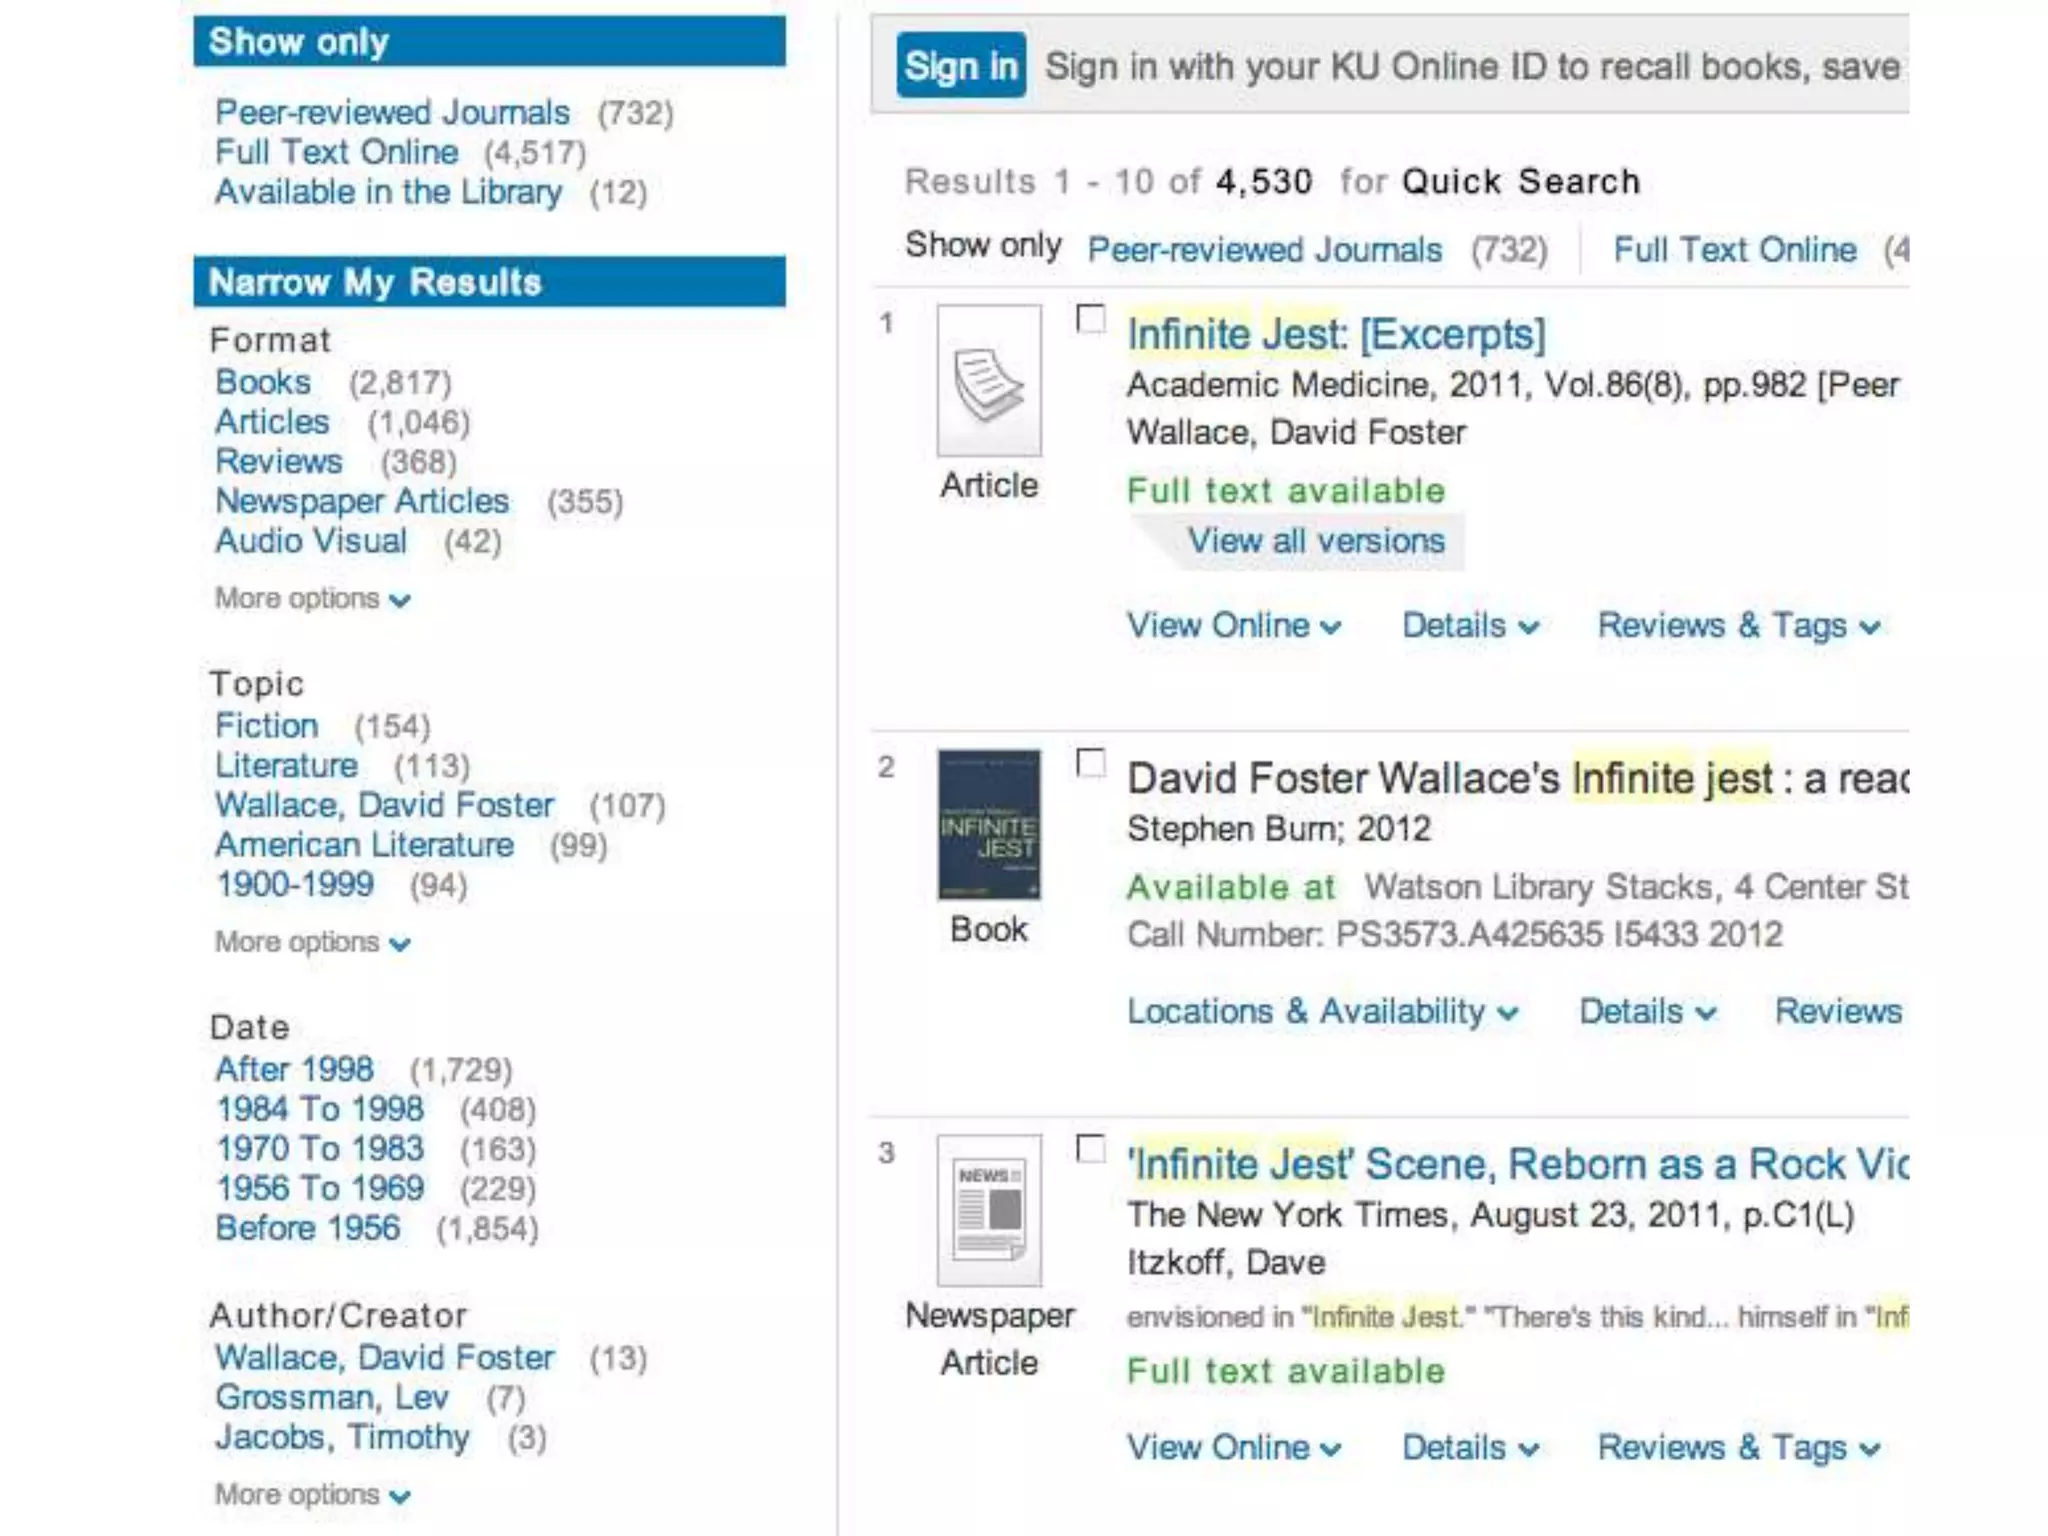The image size is (2048, 1536).
Task: Click the Sign in button
Action: (x=960, y=66)
